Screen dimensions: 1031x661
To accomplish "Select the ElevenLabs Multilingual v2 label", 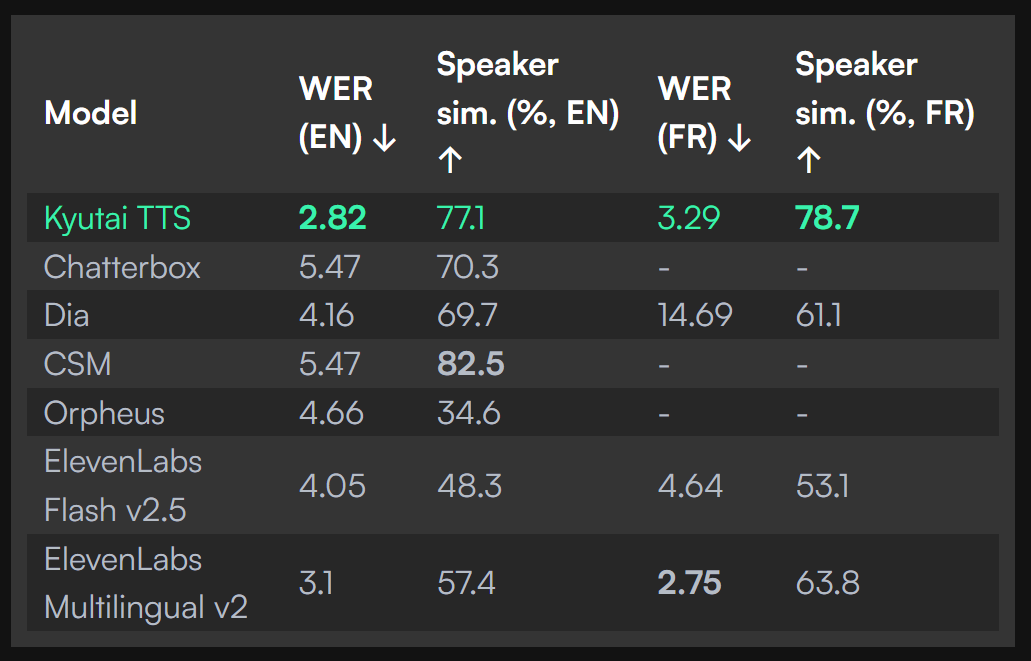I will coord(146,583).
